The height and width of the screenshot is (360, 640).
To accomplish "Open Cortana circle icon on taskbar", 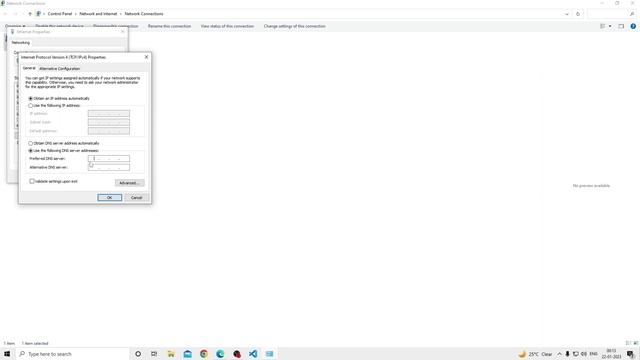I will click(138, 354).
